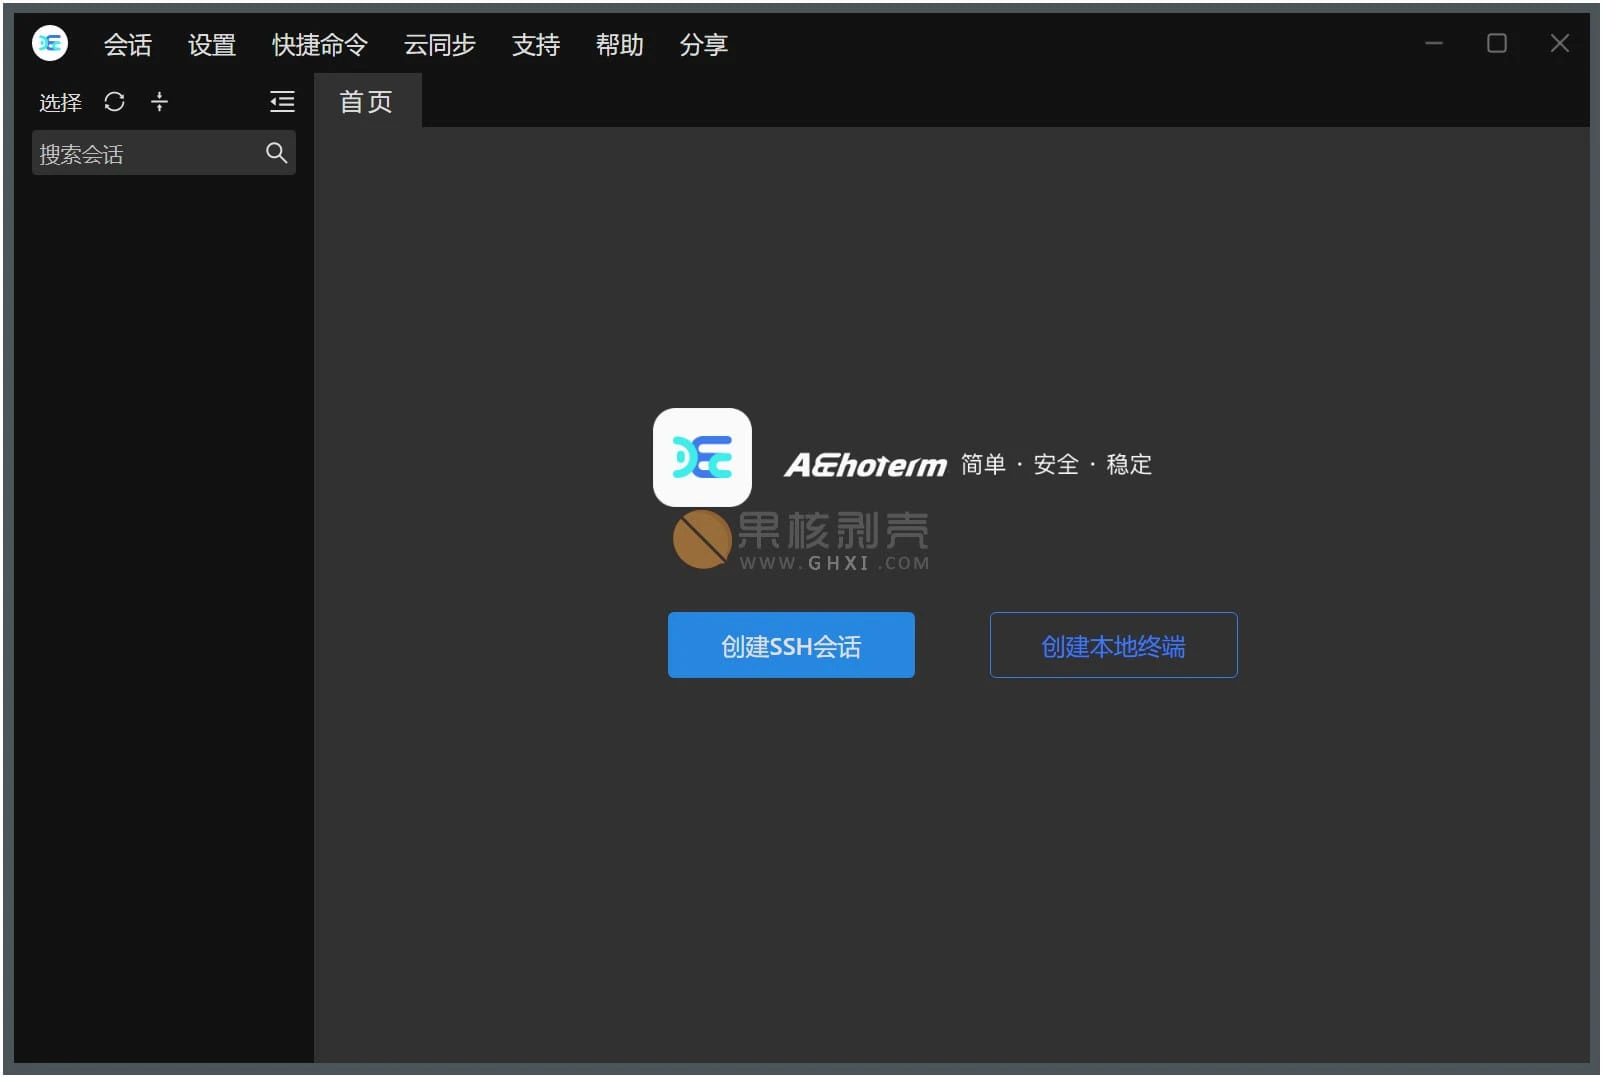Open the 设置 menu
Viewport: 1603px width, 1078px height.
point(212,45)
